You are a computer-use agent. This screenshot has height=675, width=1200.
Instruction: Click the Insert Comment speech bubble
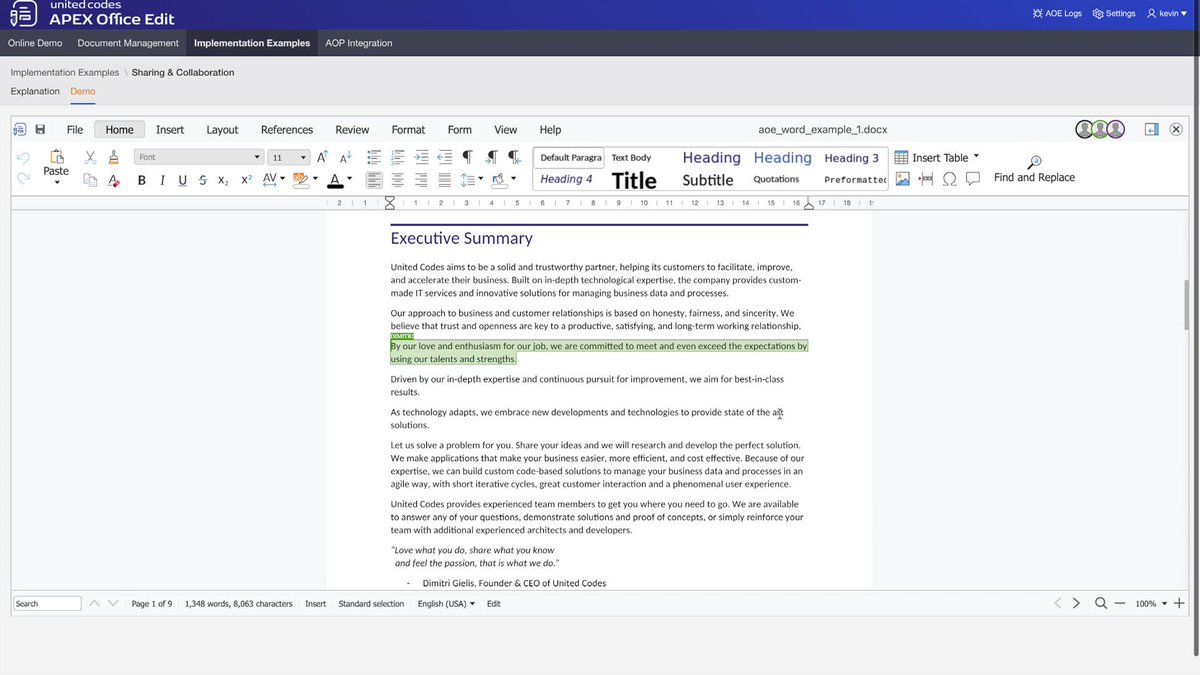pyautogui.click(x=972, y=179)
